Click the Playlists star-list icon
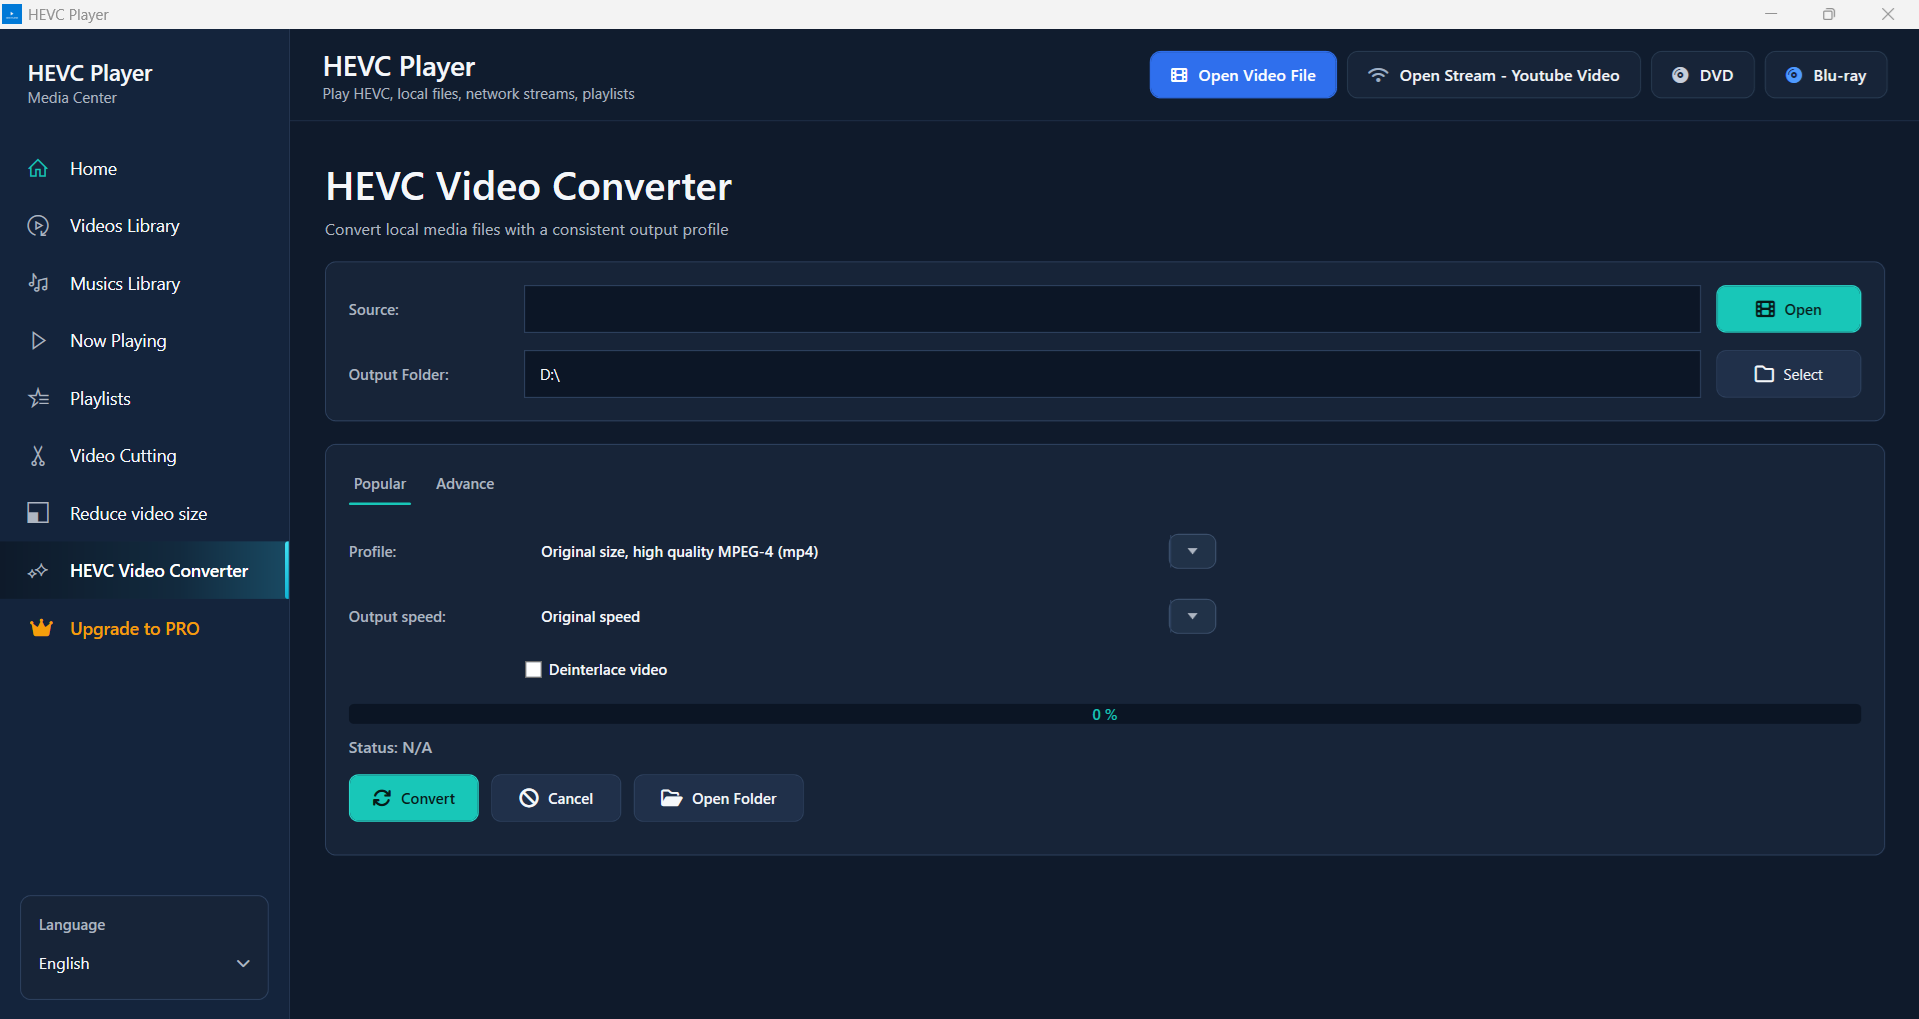This screenshot has height=1019, width=1919. pos(38,398)
